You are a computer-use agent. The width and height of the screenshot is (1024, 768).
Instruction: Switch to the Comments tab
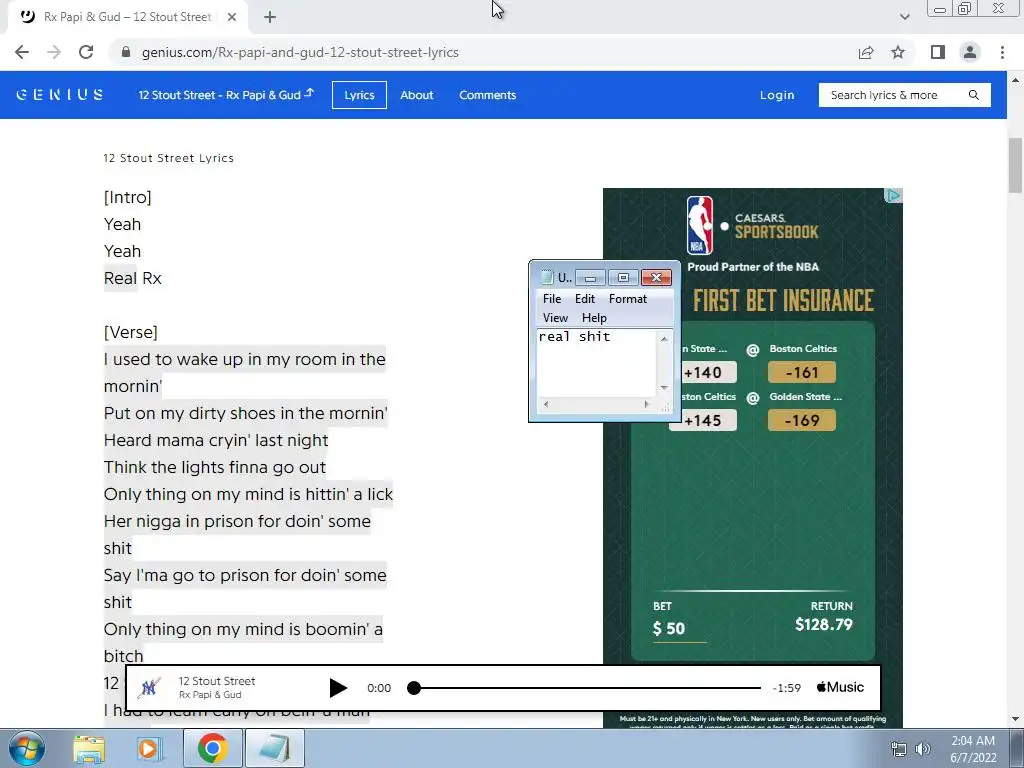tap(487, 95)
